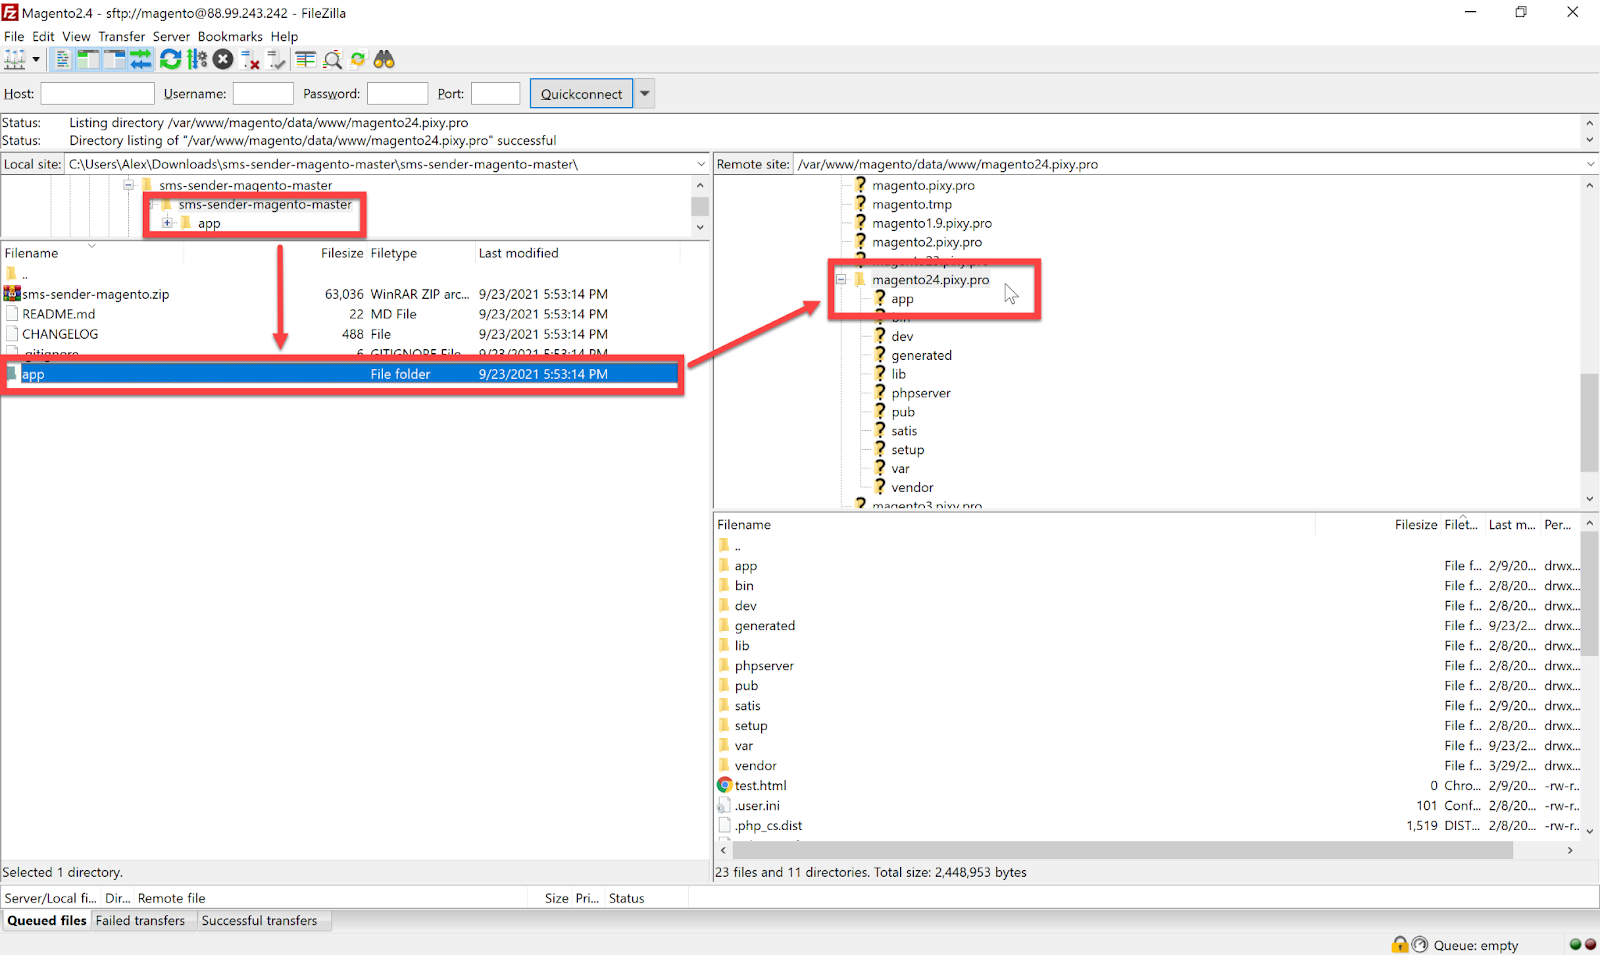
Task: Select the vendor folder in remote tree
Action: 912,488
